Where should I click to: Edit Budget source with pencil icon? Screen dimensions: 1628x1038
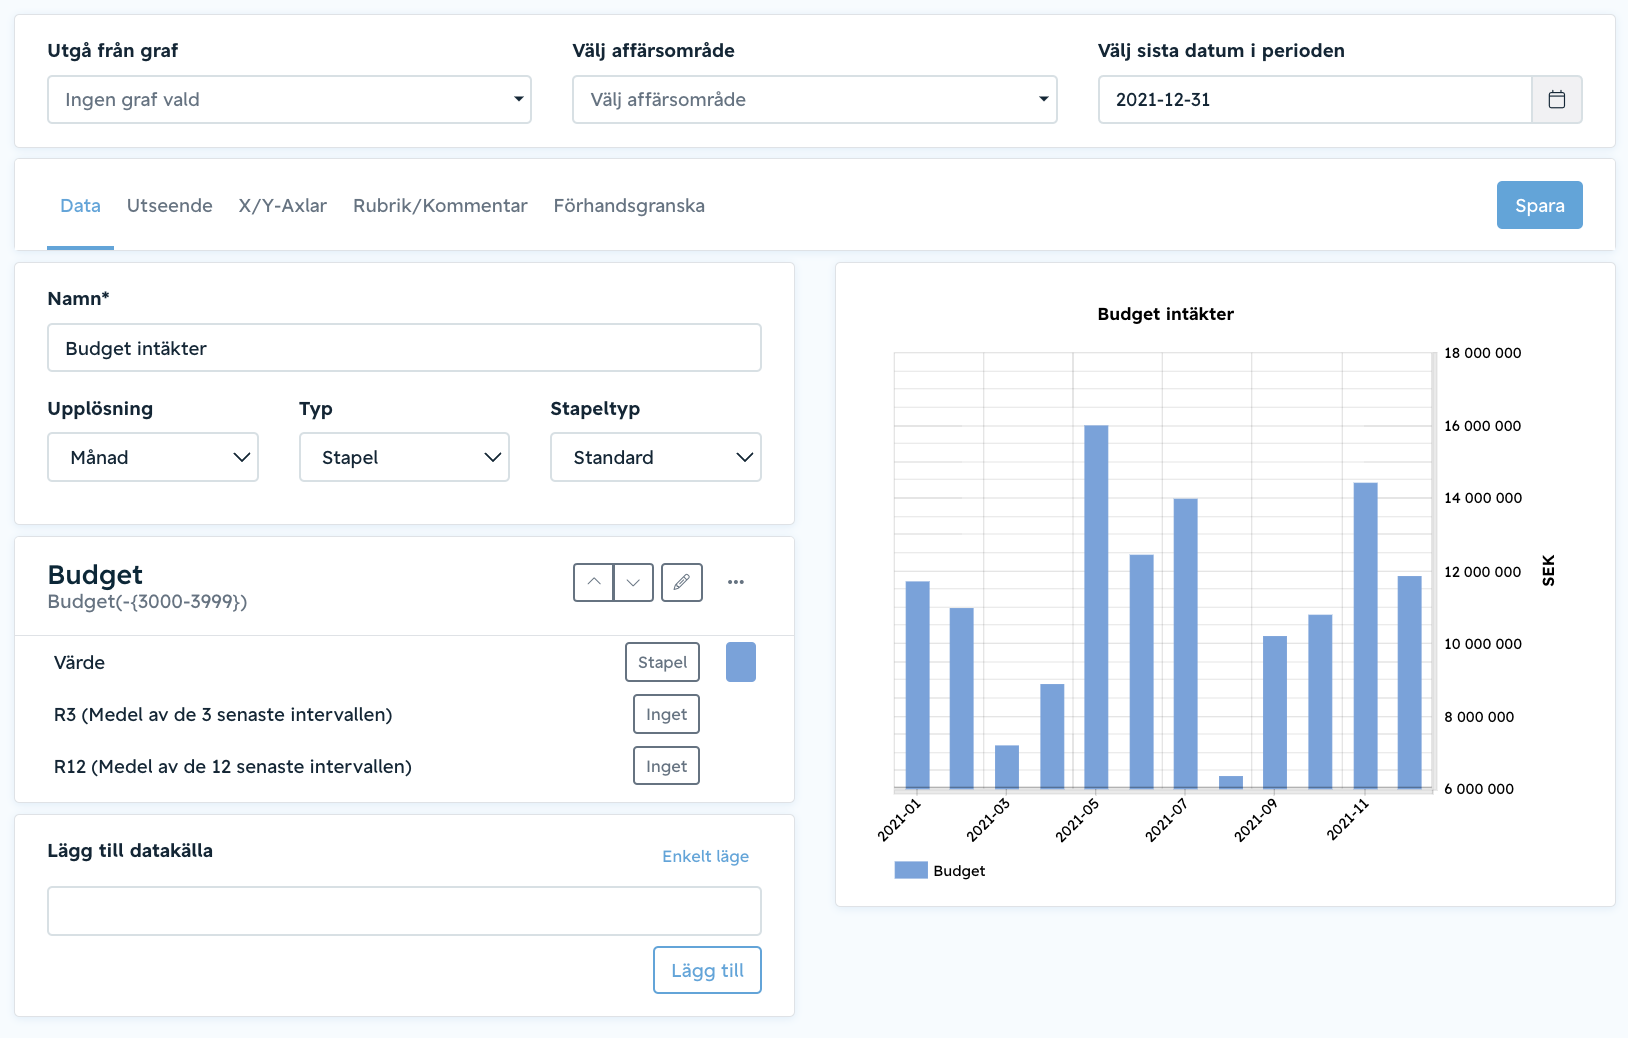point(682,582)
